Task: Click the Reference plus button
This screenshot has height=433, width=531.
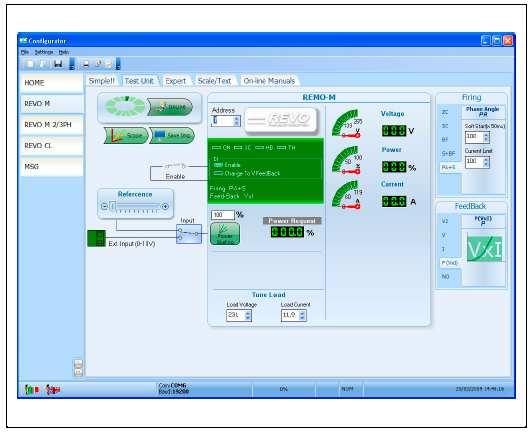Action: tap(165, 206)
